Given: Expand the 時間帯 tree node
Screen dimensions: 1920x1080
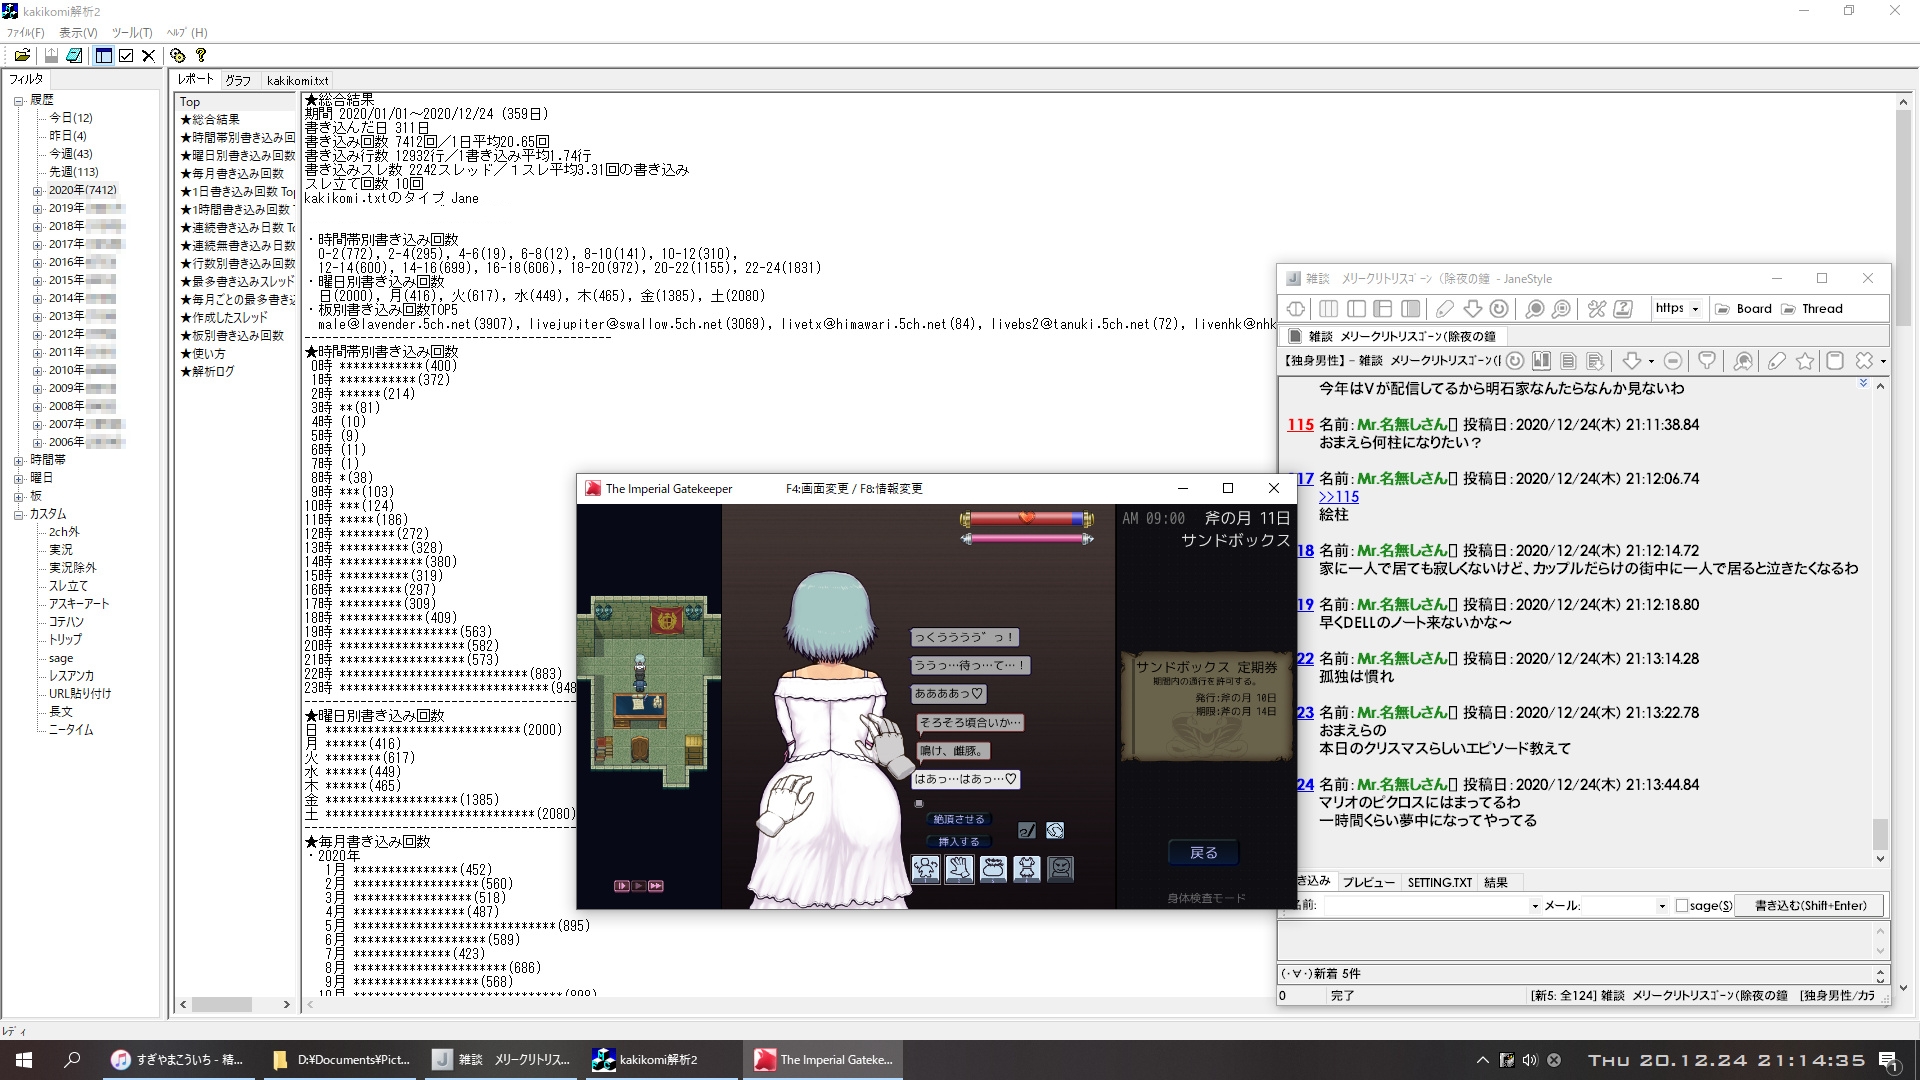Looking at the screenshot, I should pos(19,461).
